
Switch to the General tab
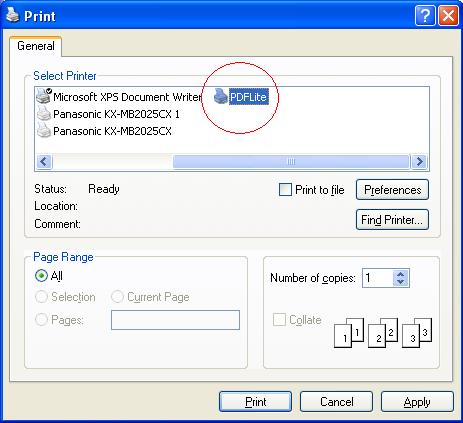pyautogui.click(x=36, y=46)
